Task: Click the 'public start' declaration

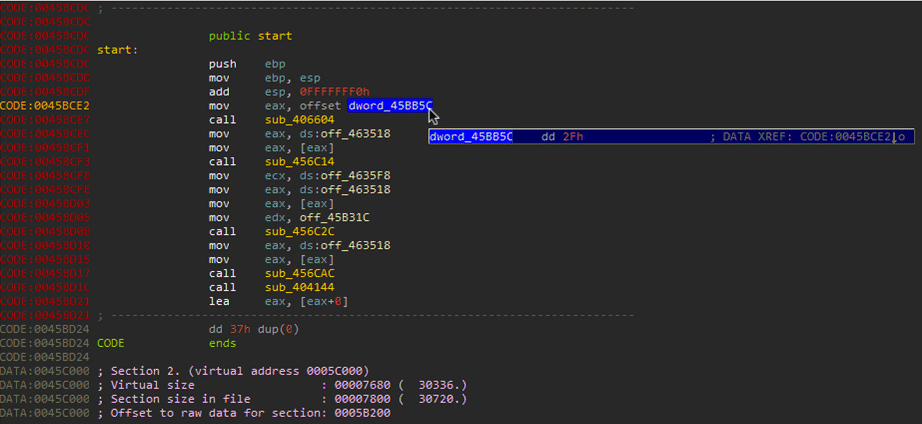Action: [x=250, y=36]
